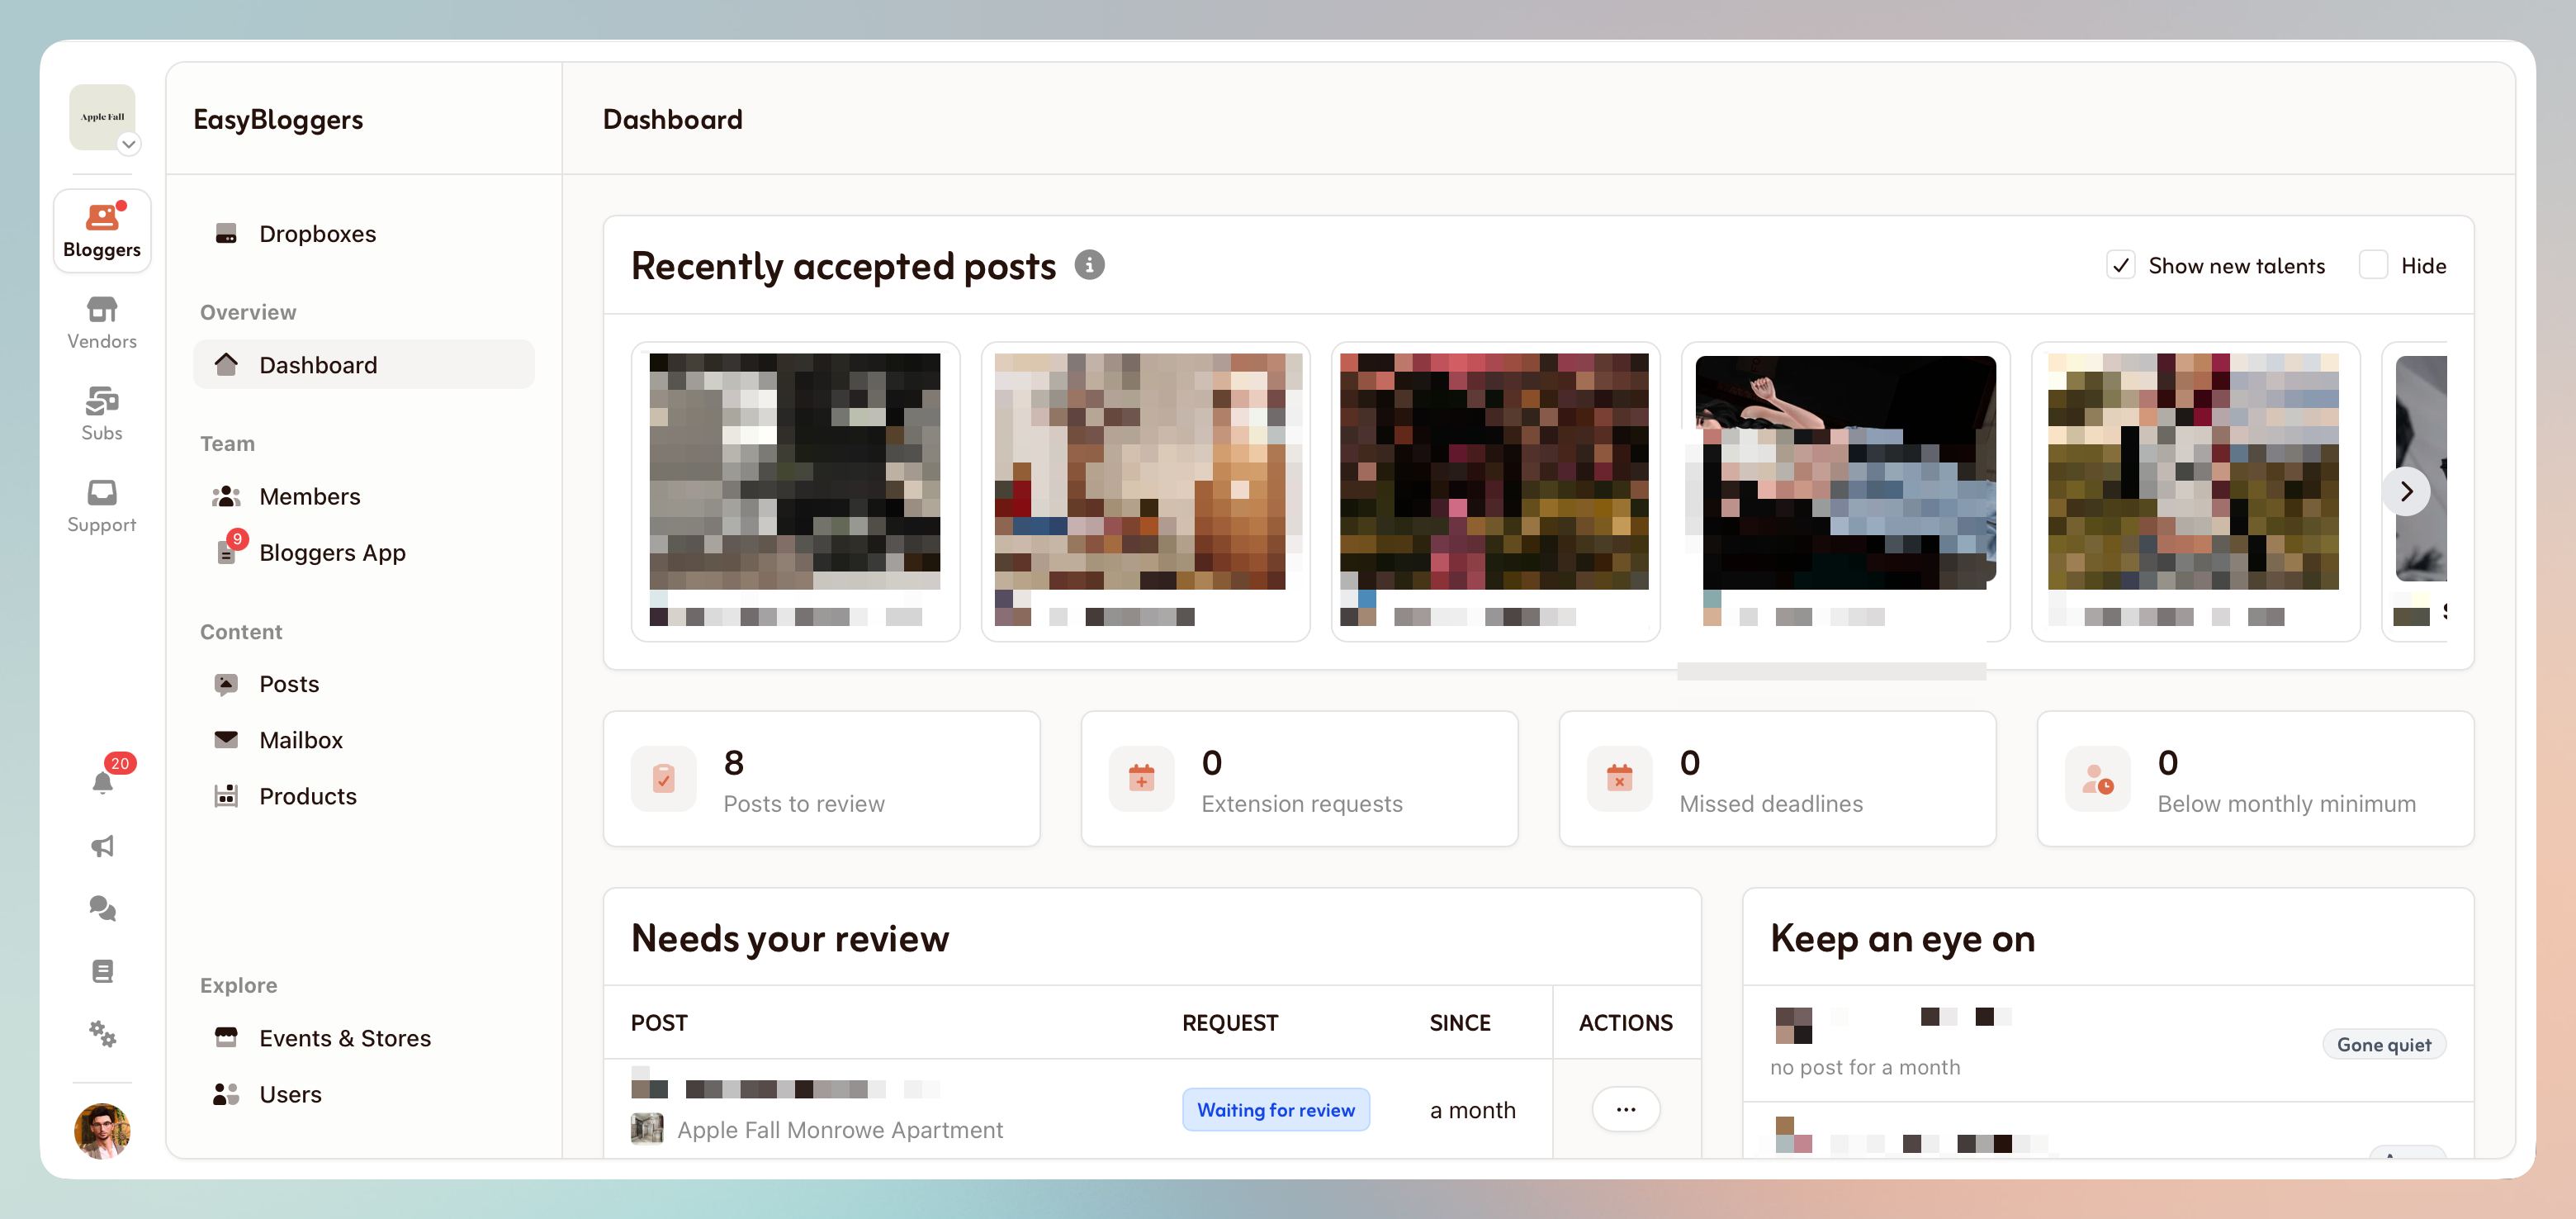Show info about Recently accepted posts
Viewport: 2576px width, 1219px height.
pyautogui.click(x=1089, y=265)
